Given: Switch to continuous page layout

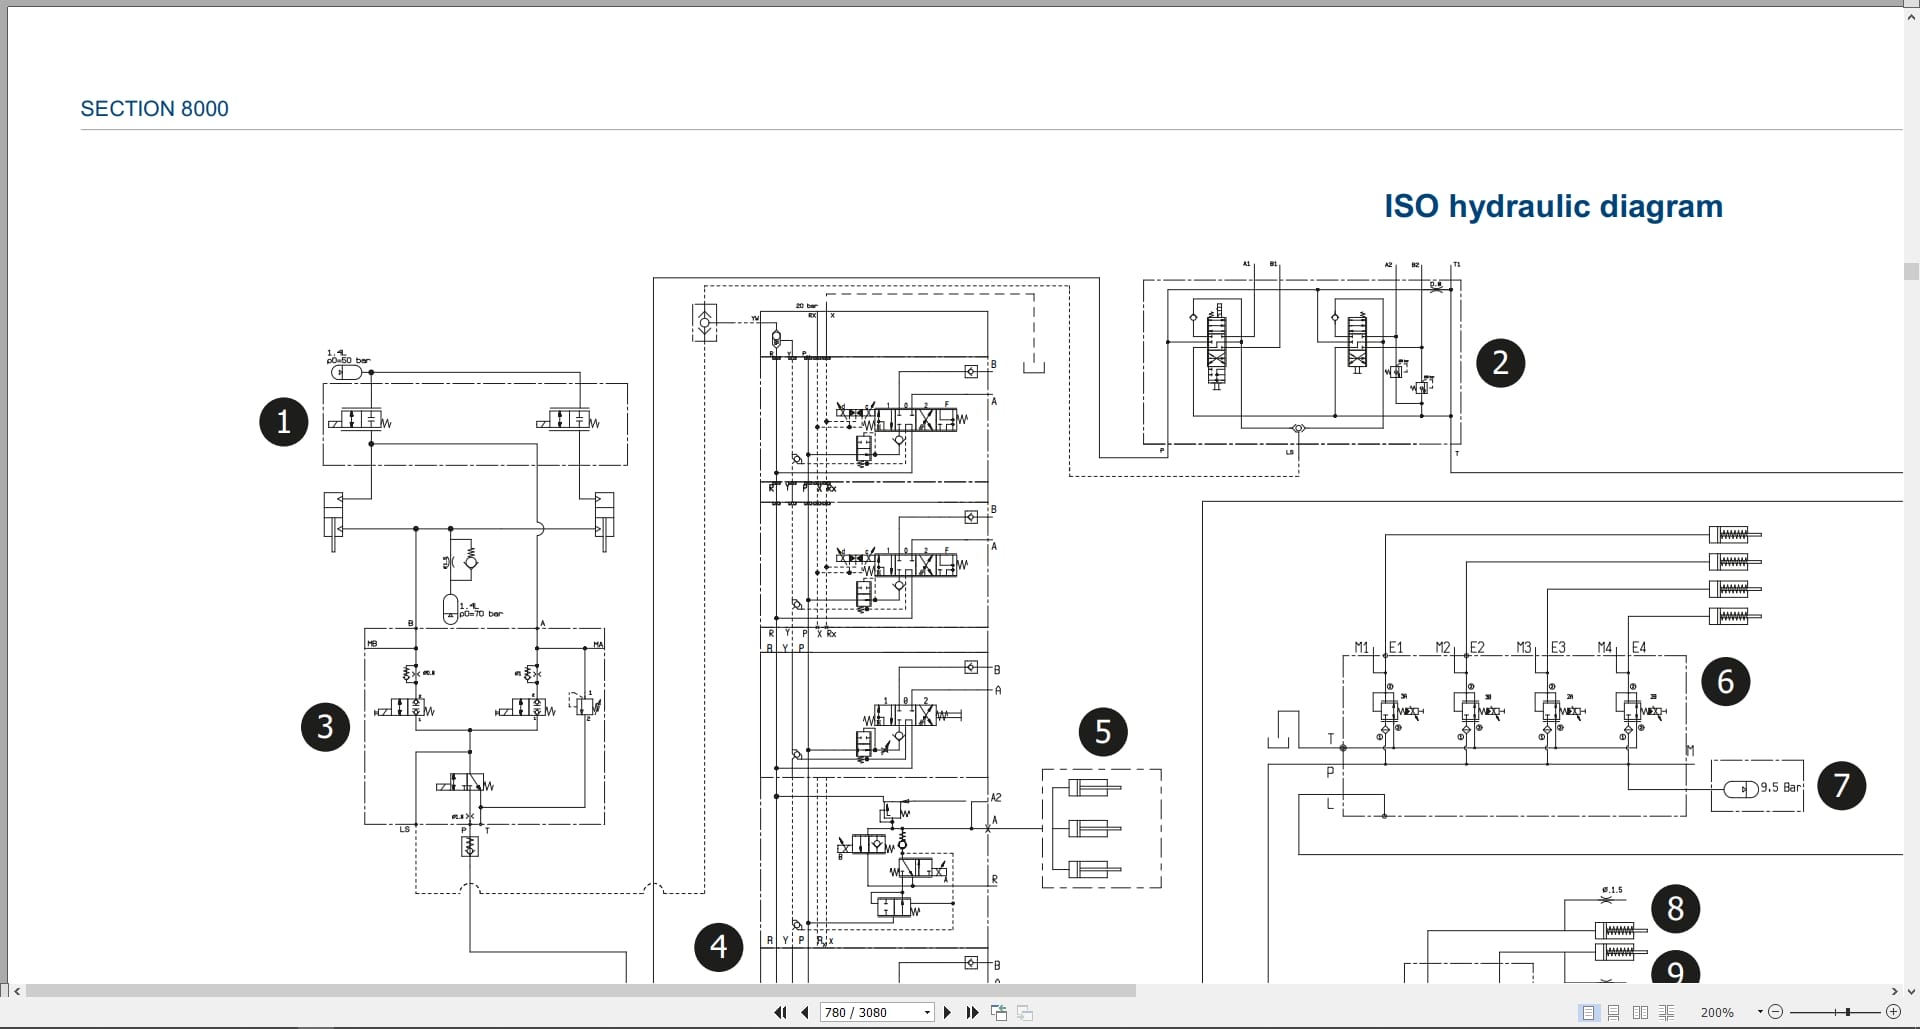Looking at the screenshot, I should point(1614,1012).
